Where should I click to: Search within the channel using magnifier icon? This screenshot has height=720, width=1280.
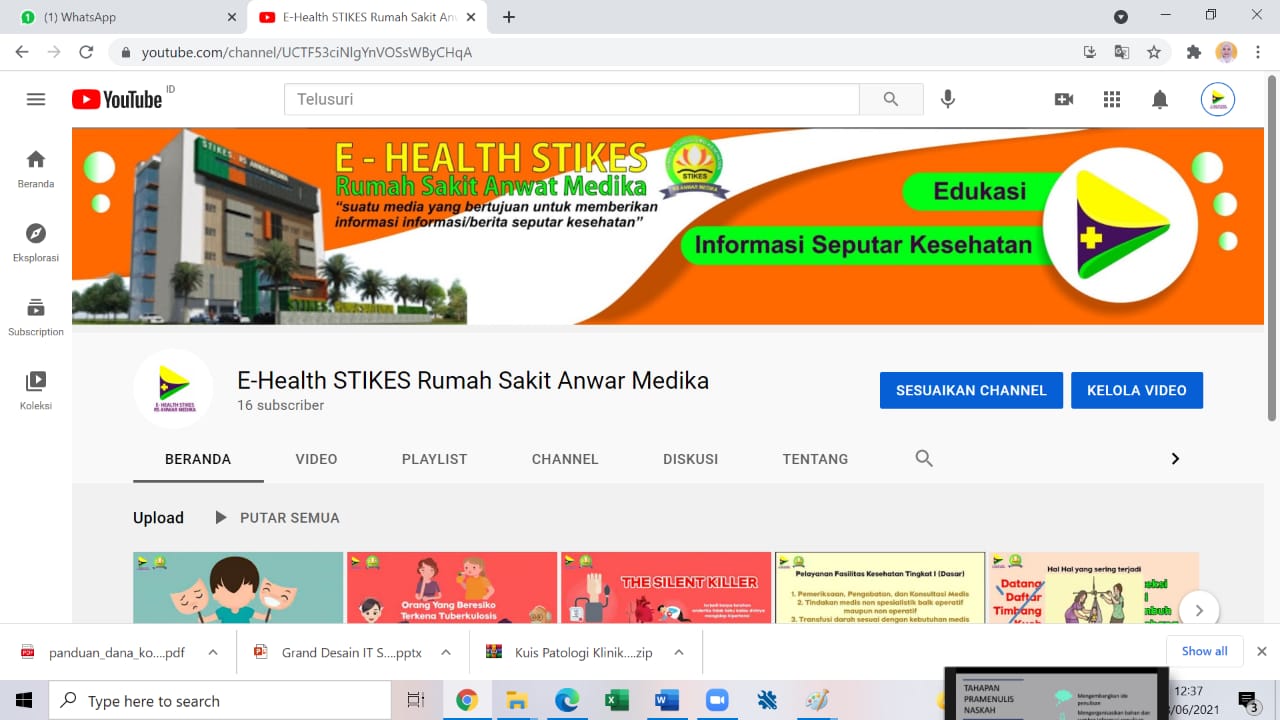[x=924, y=458]
